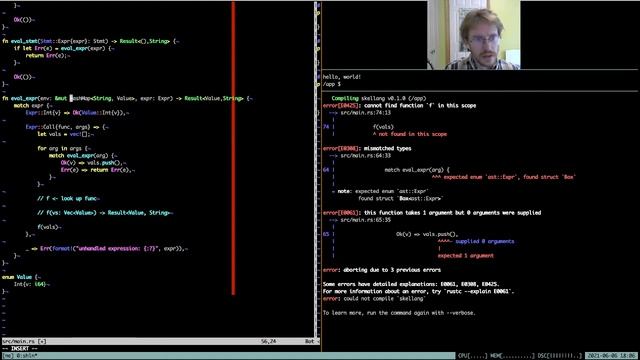Click the 'rustc --explain E0061' suggestion line
The height and width of the screenshot is (360, 640).
tap(418, 291)
